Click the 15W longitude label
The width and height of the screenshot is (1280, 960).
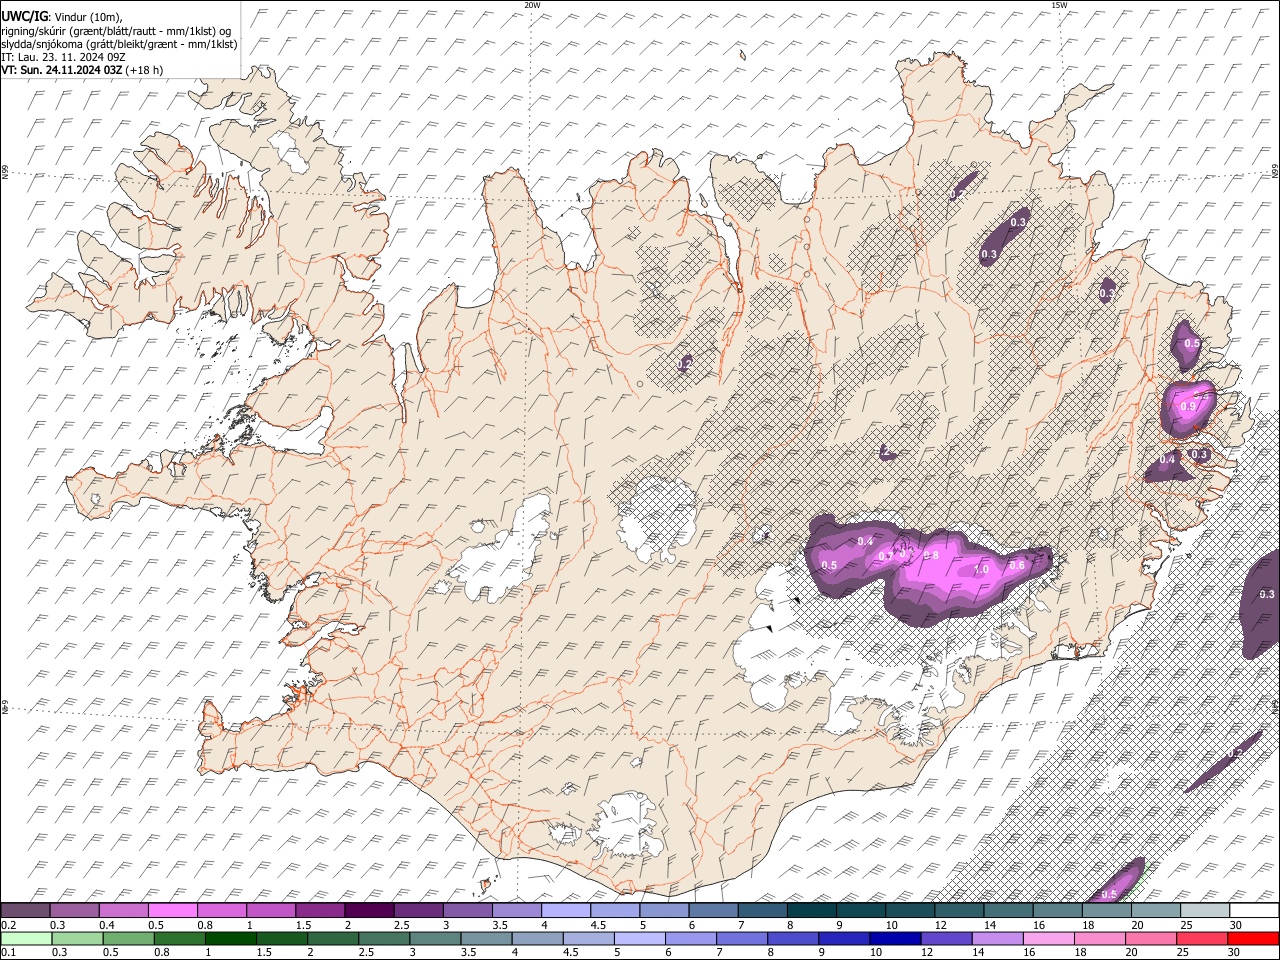click(1059, 5)
